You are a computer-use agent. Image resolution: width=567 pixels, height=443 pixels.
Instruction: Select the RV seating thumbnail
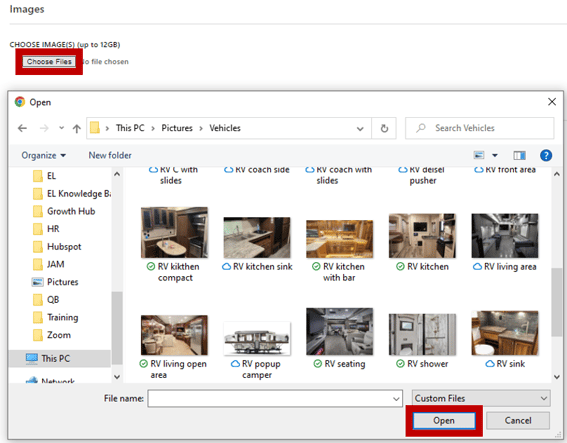(x=339, y=331)
